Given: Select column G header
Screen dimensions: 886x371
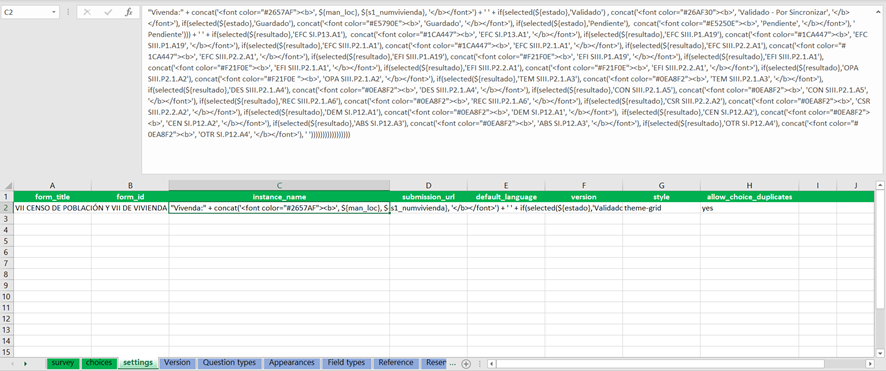Looking at the screenshot, I should [x=662, y=185].
